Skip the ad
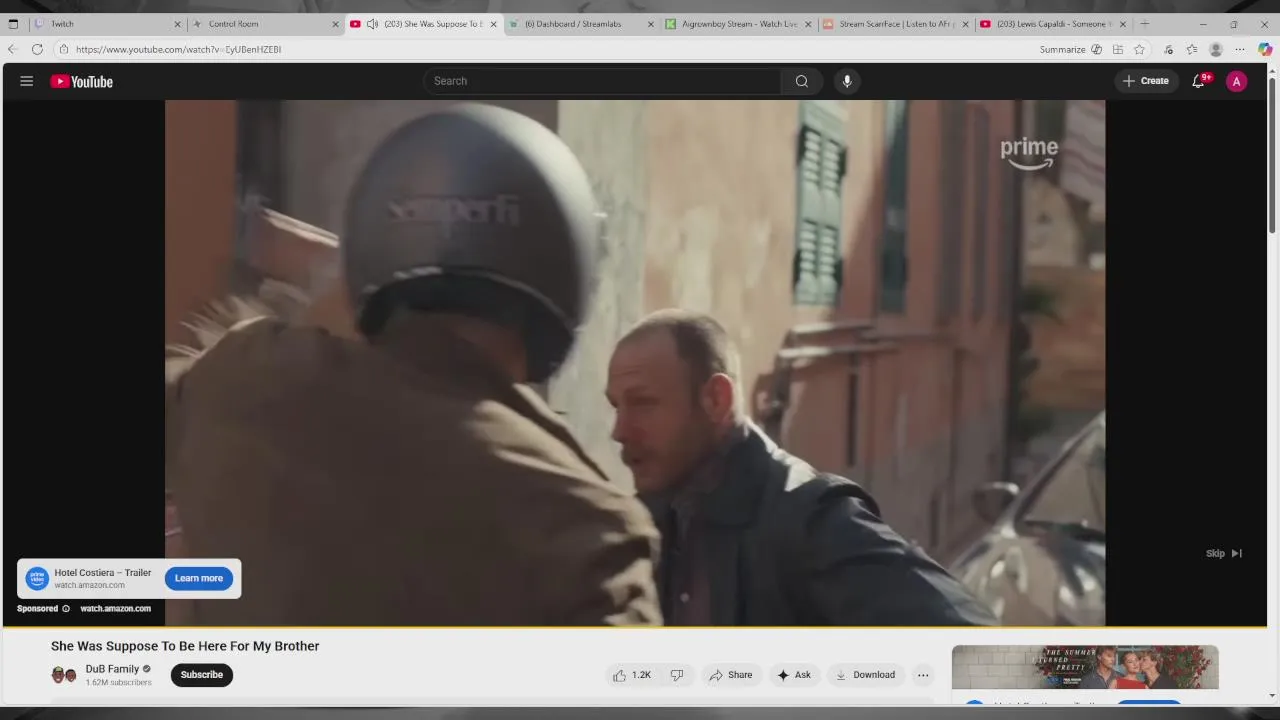1280x720 pixels. tap(1224, 553)
